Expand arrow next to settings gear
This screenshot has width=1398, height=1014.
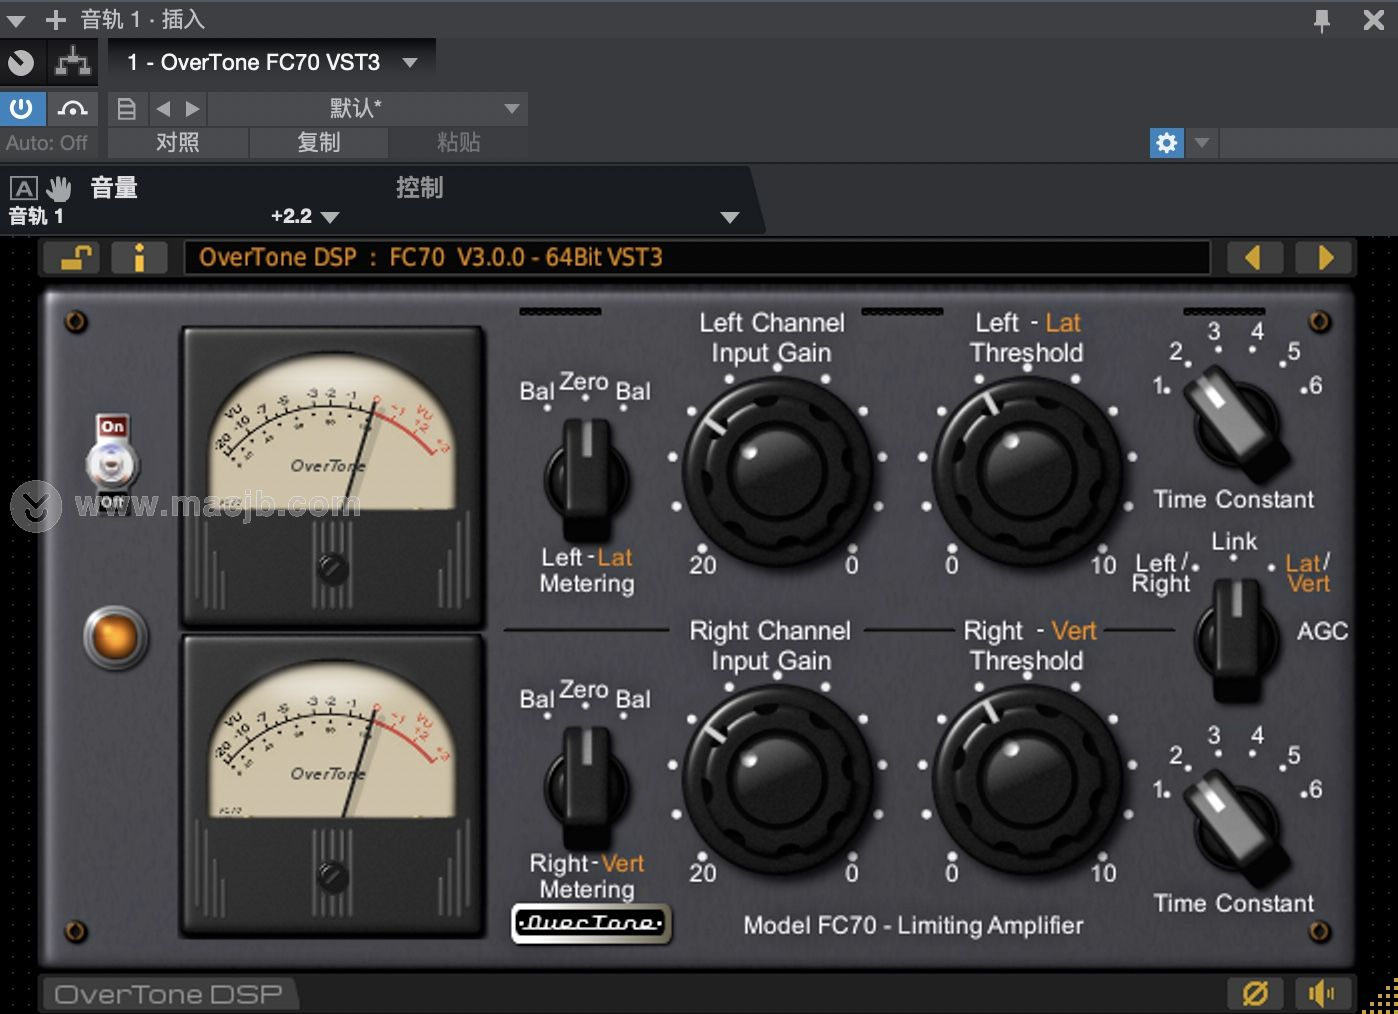[1202, 143]
